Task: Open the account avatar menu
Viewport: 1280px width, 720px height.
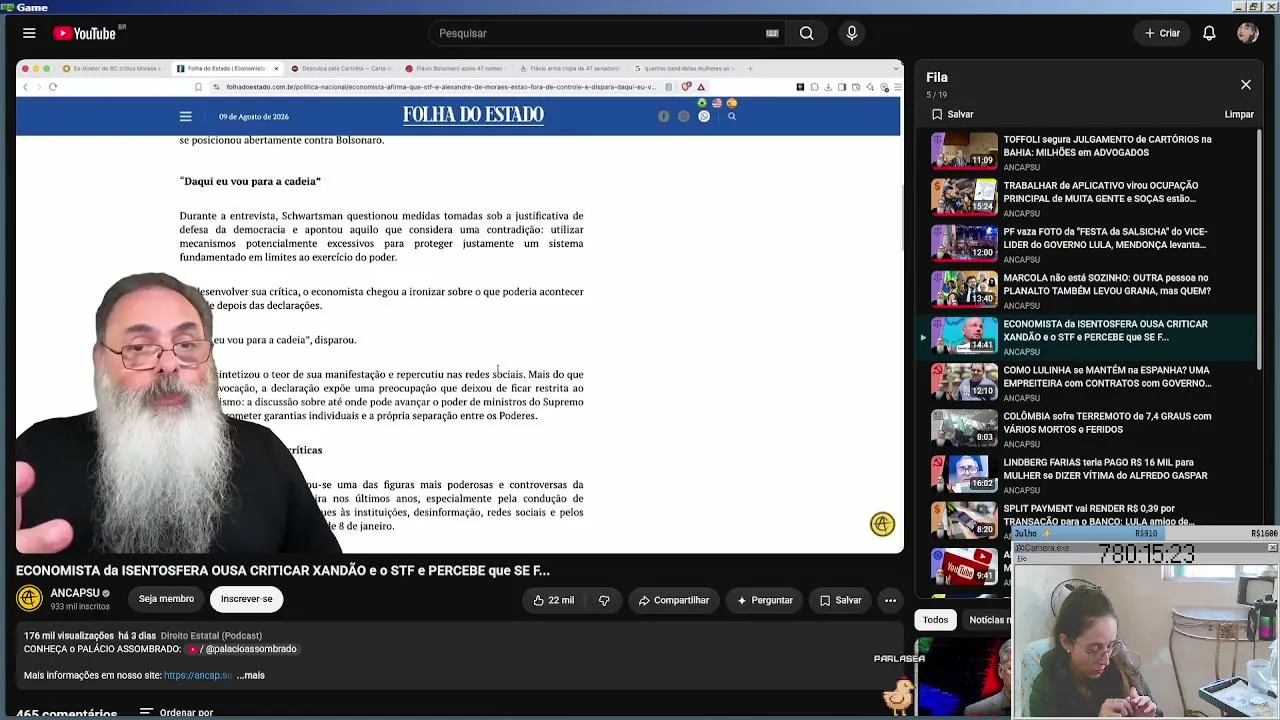Action: pyautogui.click(x=1247, y=33)
